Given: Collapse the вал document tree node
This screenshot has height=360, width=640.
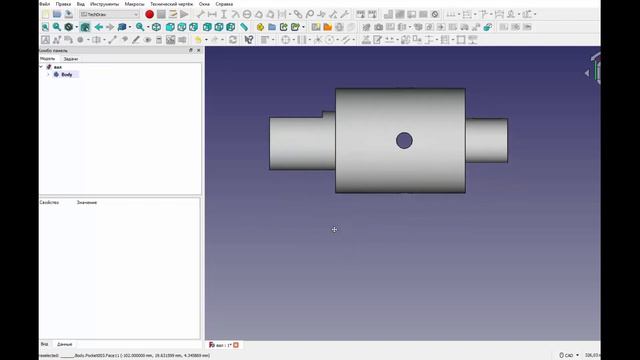Looking at the screenshot, I should (x=41, y=67).
